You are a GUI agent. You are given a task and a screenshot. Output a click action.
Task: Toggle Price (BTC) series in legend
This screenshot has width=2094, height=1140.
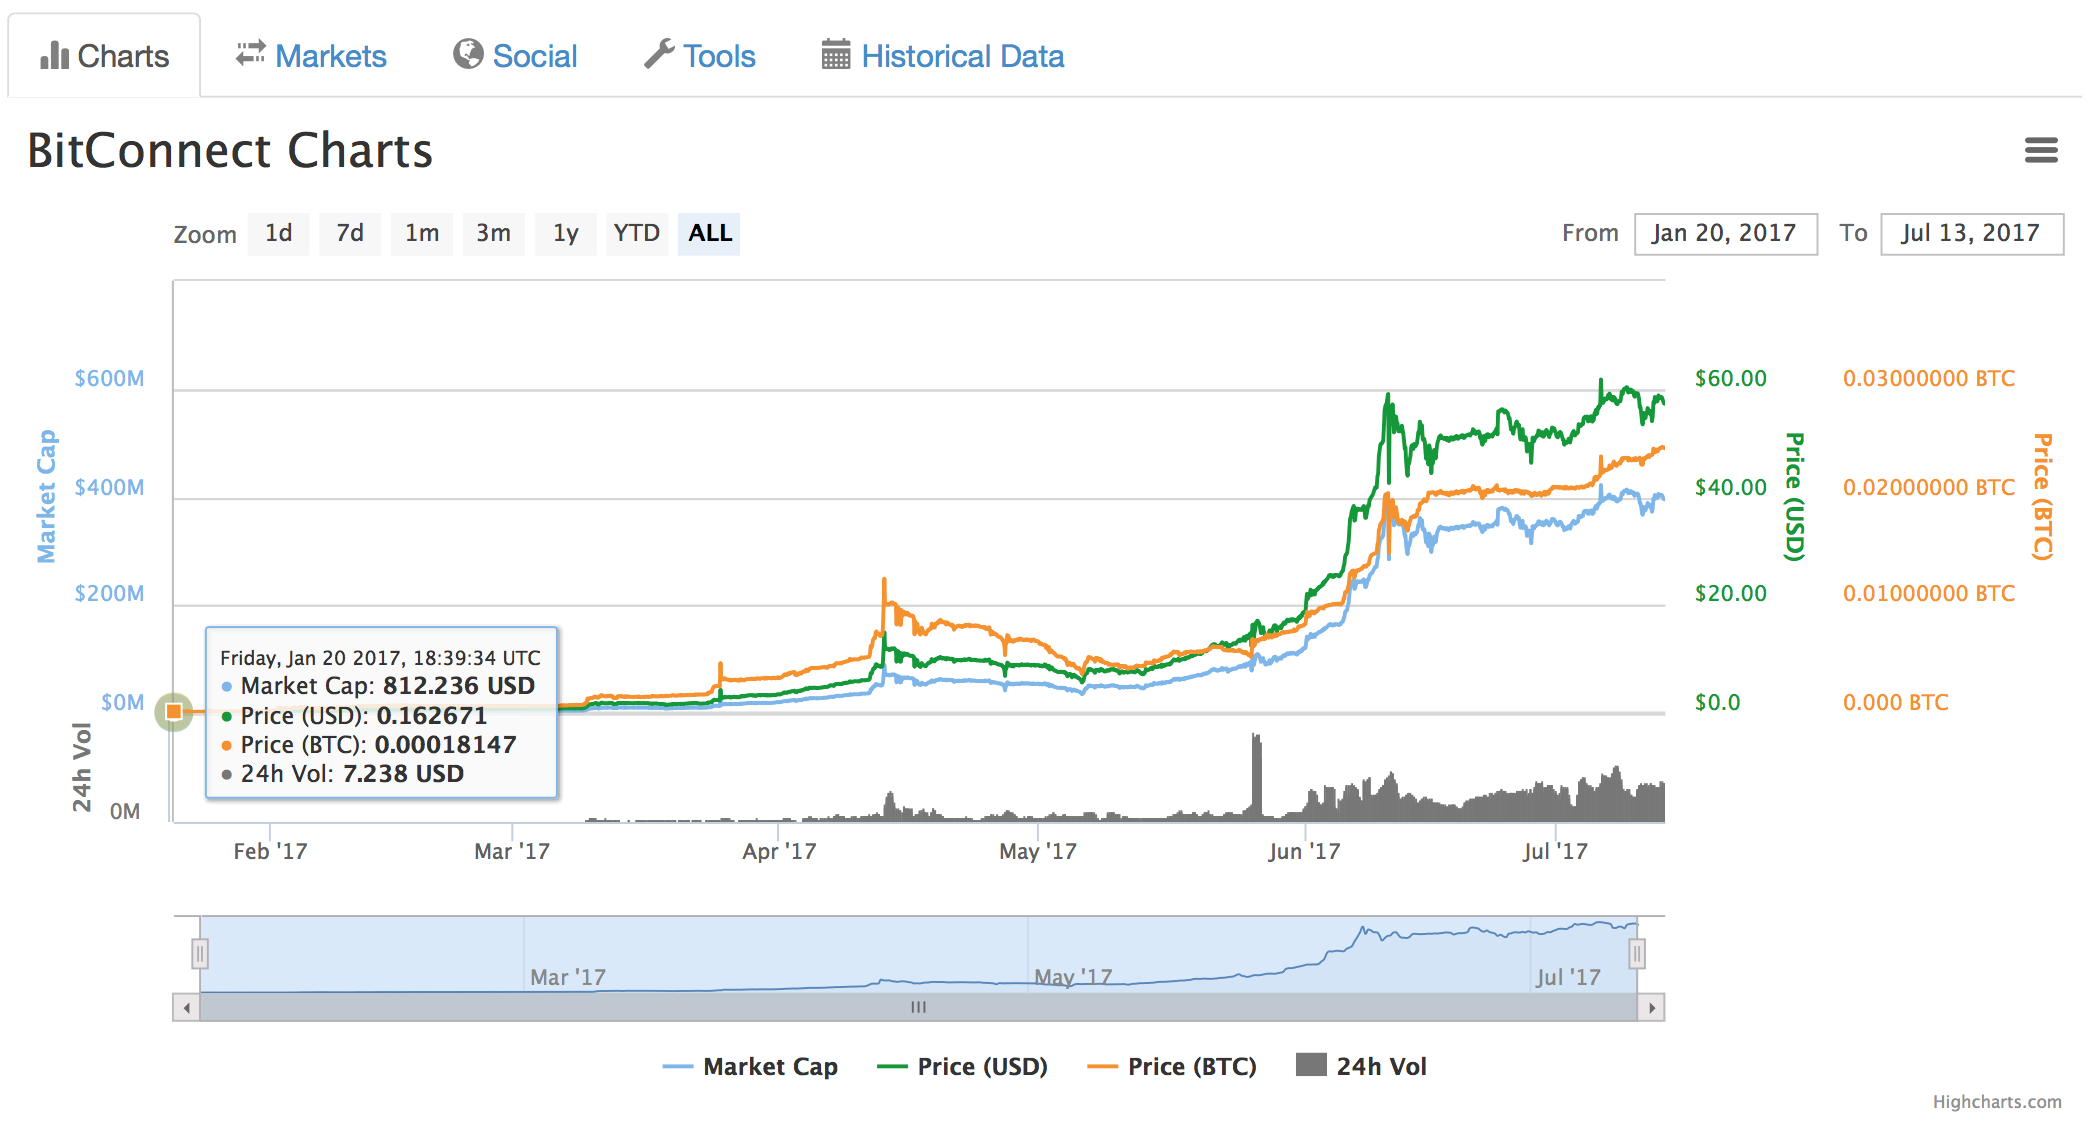pyautogui.click(x=1172, y=1067)
